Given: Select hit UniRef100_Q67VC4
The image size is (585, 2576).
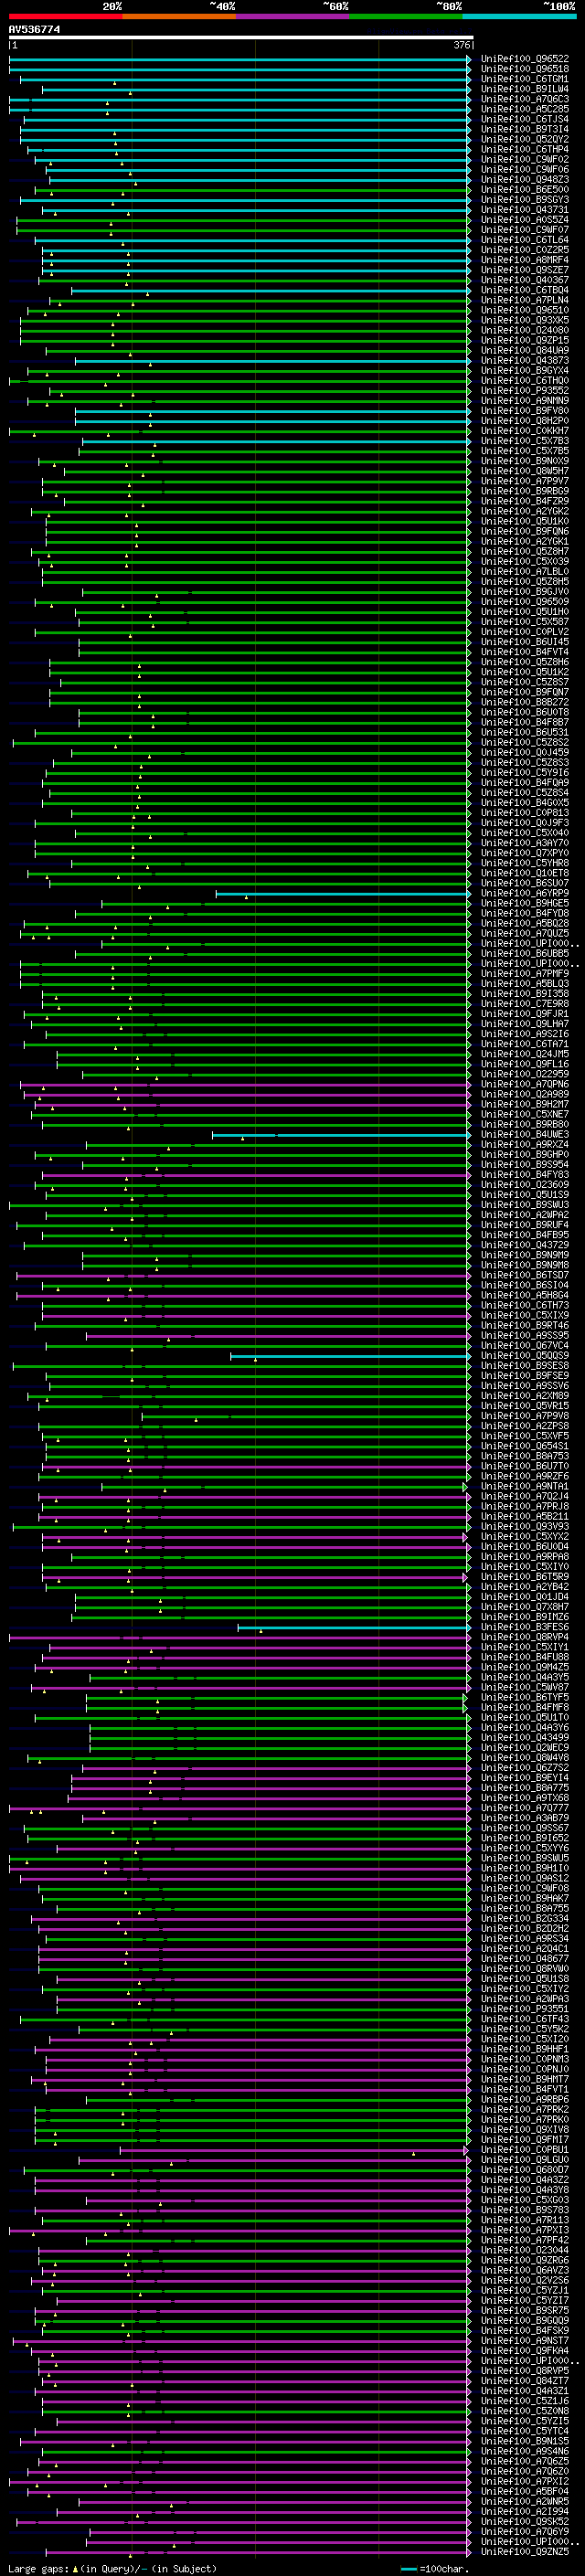Looking at the screenshot, I should [x=525, y=1346].
